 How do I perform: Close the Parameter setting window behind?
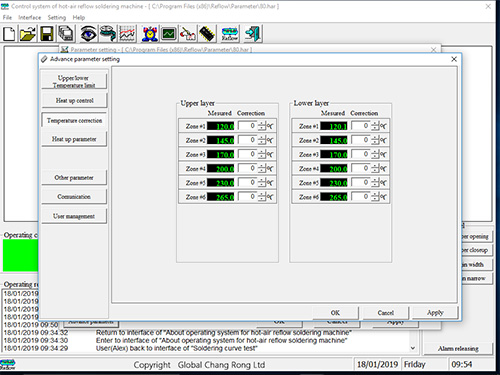click(x=433, y=50)
